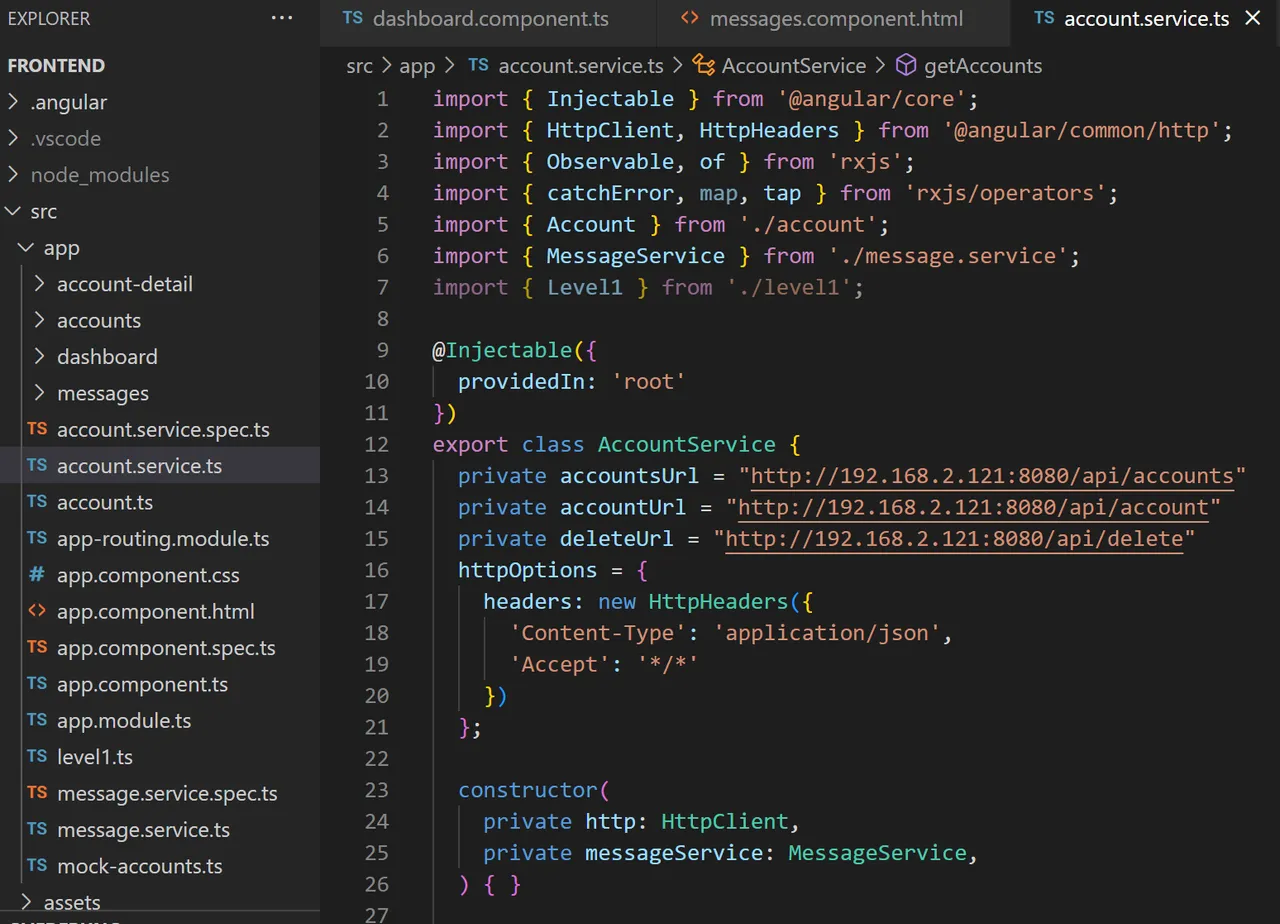
Task: Click the TS file icon in breadcrumb
Action: (x=479, y=66)
